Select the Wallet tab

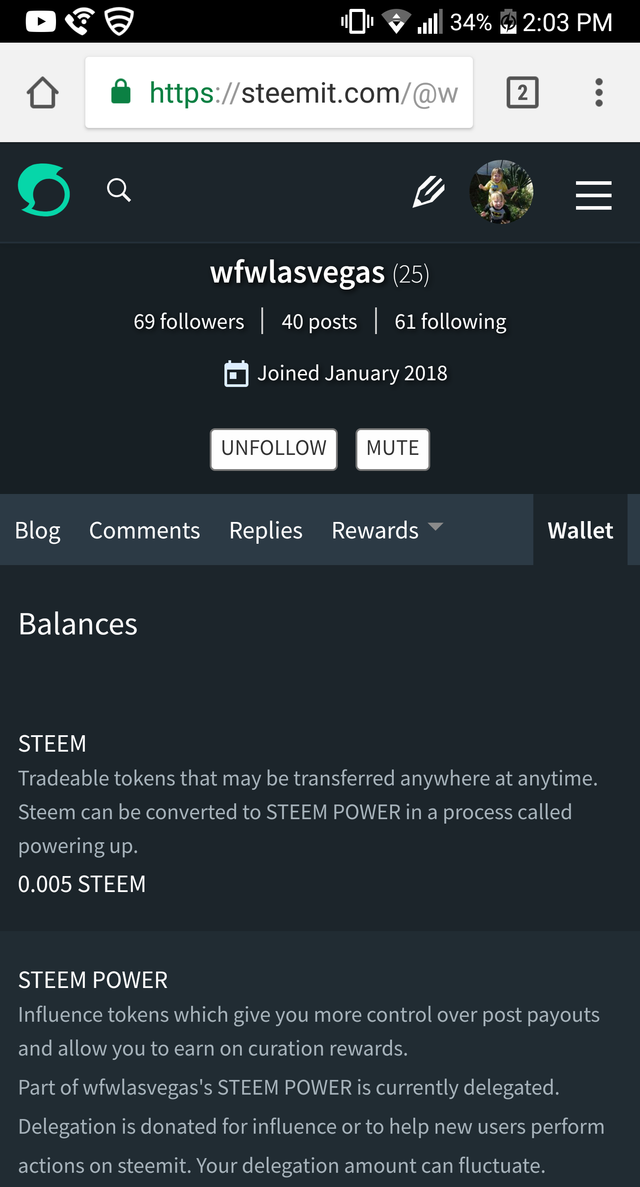(x=580, y=530)
